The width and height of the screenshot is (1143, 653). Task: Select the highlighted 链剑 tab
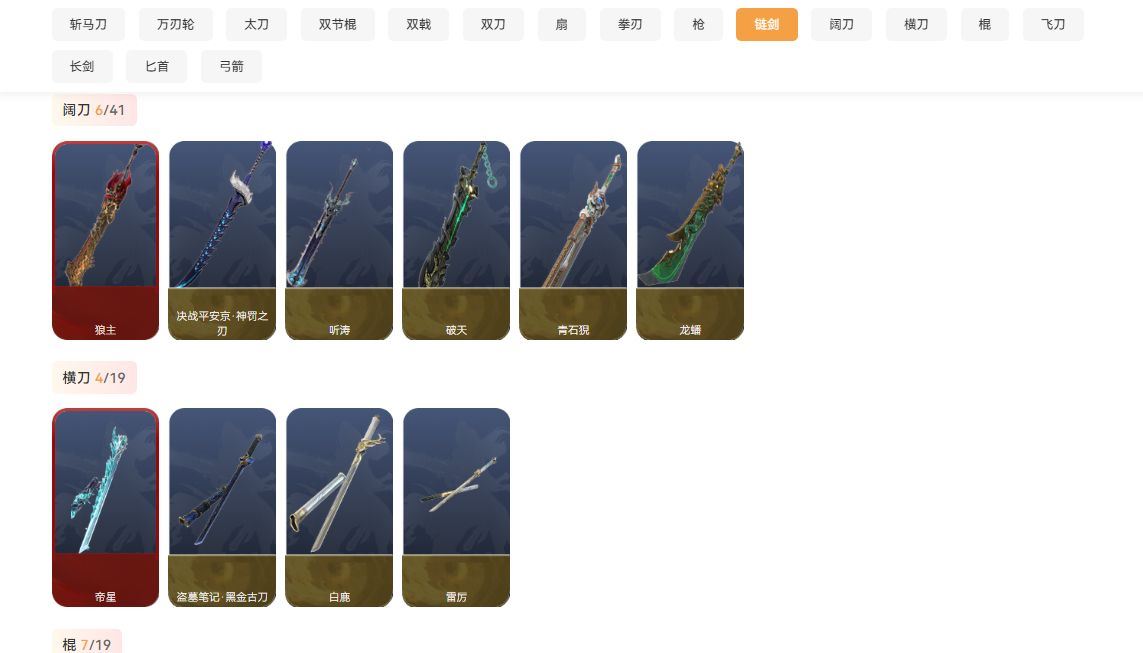click(767, 25)
